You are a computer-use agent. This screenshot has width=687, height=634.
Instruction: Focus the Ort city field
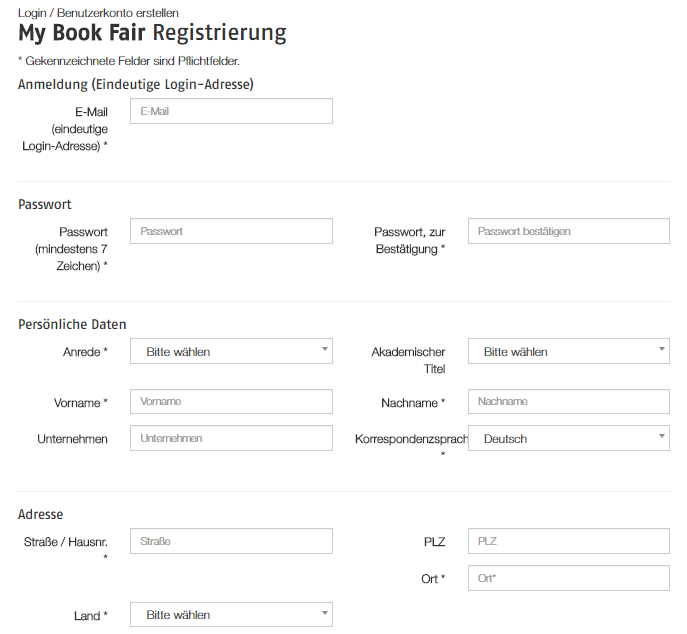click(x=568, y=579)
